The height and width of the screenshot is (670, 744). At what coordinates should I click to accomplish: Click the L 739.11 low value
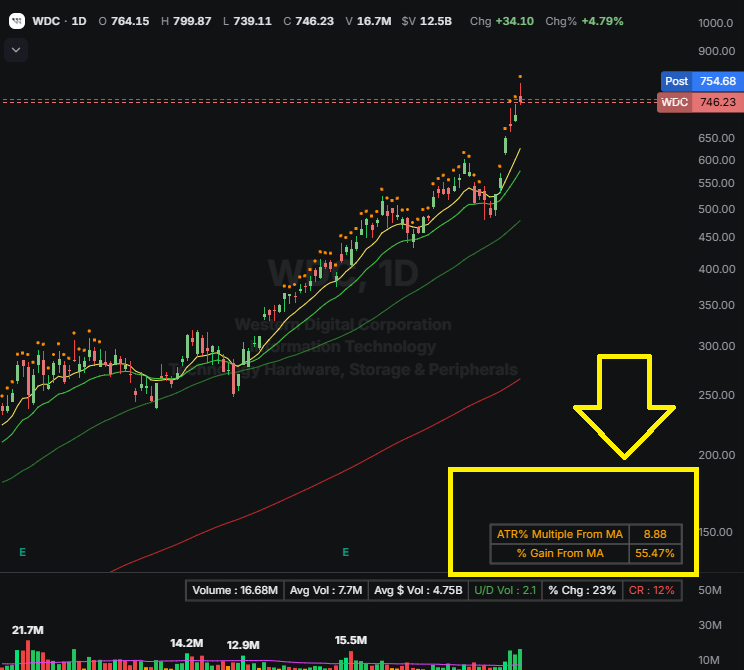[247, 21]
